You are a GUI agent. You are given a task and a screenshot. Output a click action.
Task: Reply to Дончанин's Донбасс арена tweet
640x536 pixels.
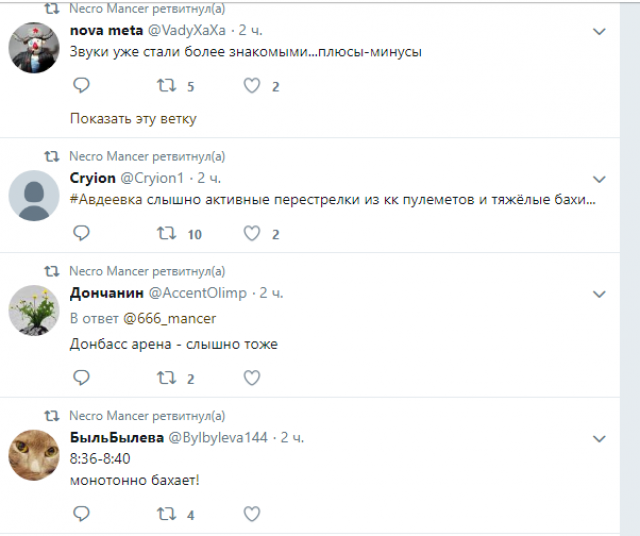tap(82, 378)
